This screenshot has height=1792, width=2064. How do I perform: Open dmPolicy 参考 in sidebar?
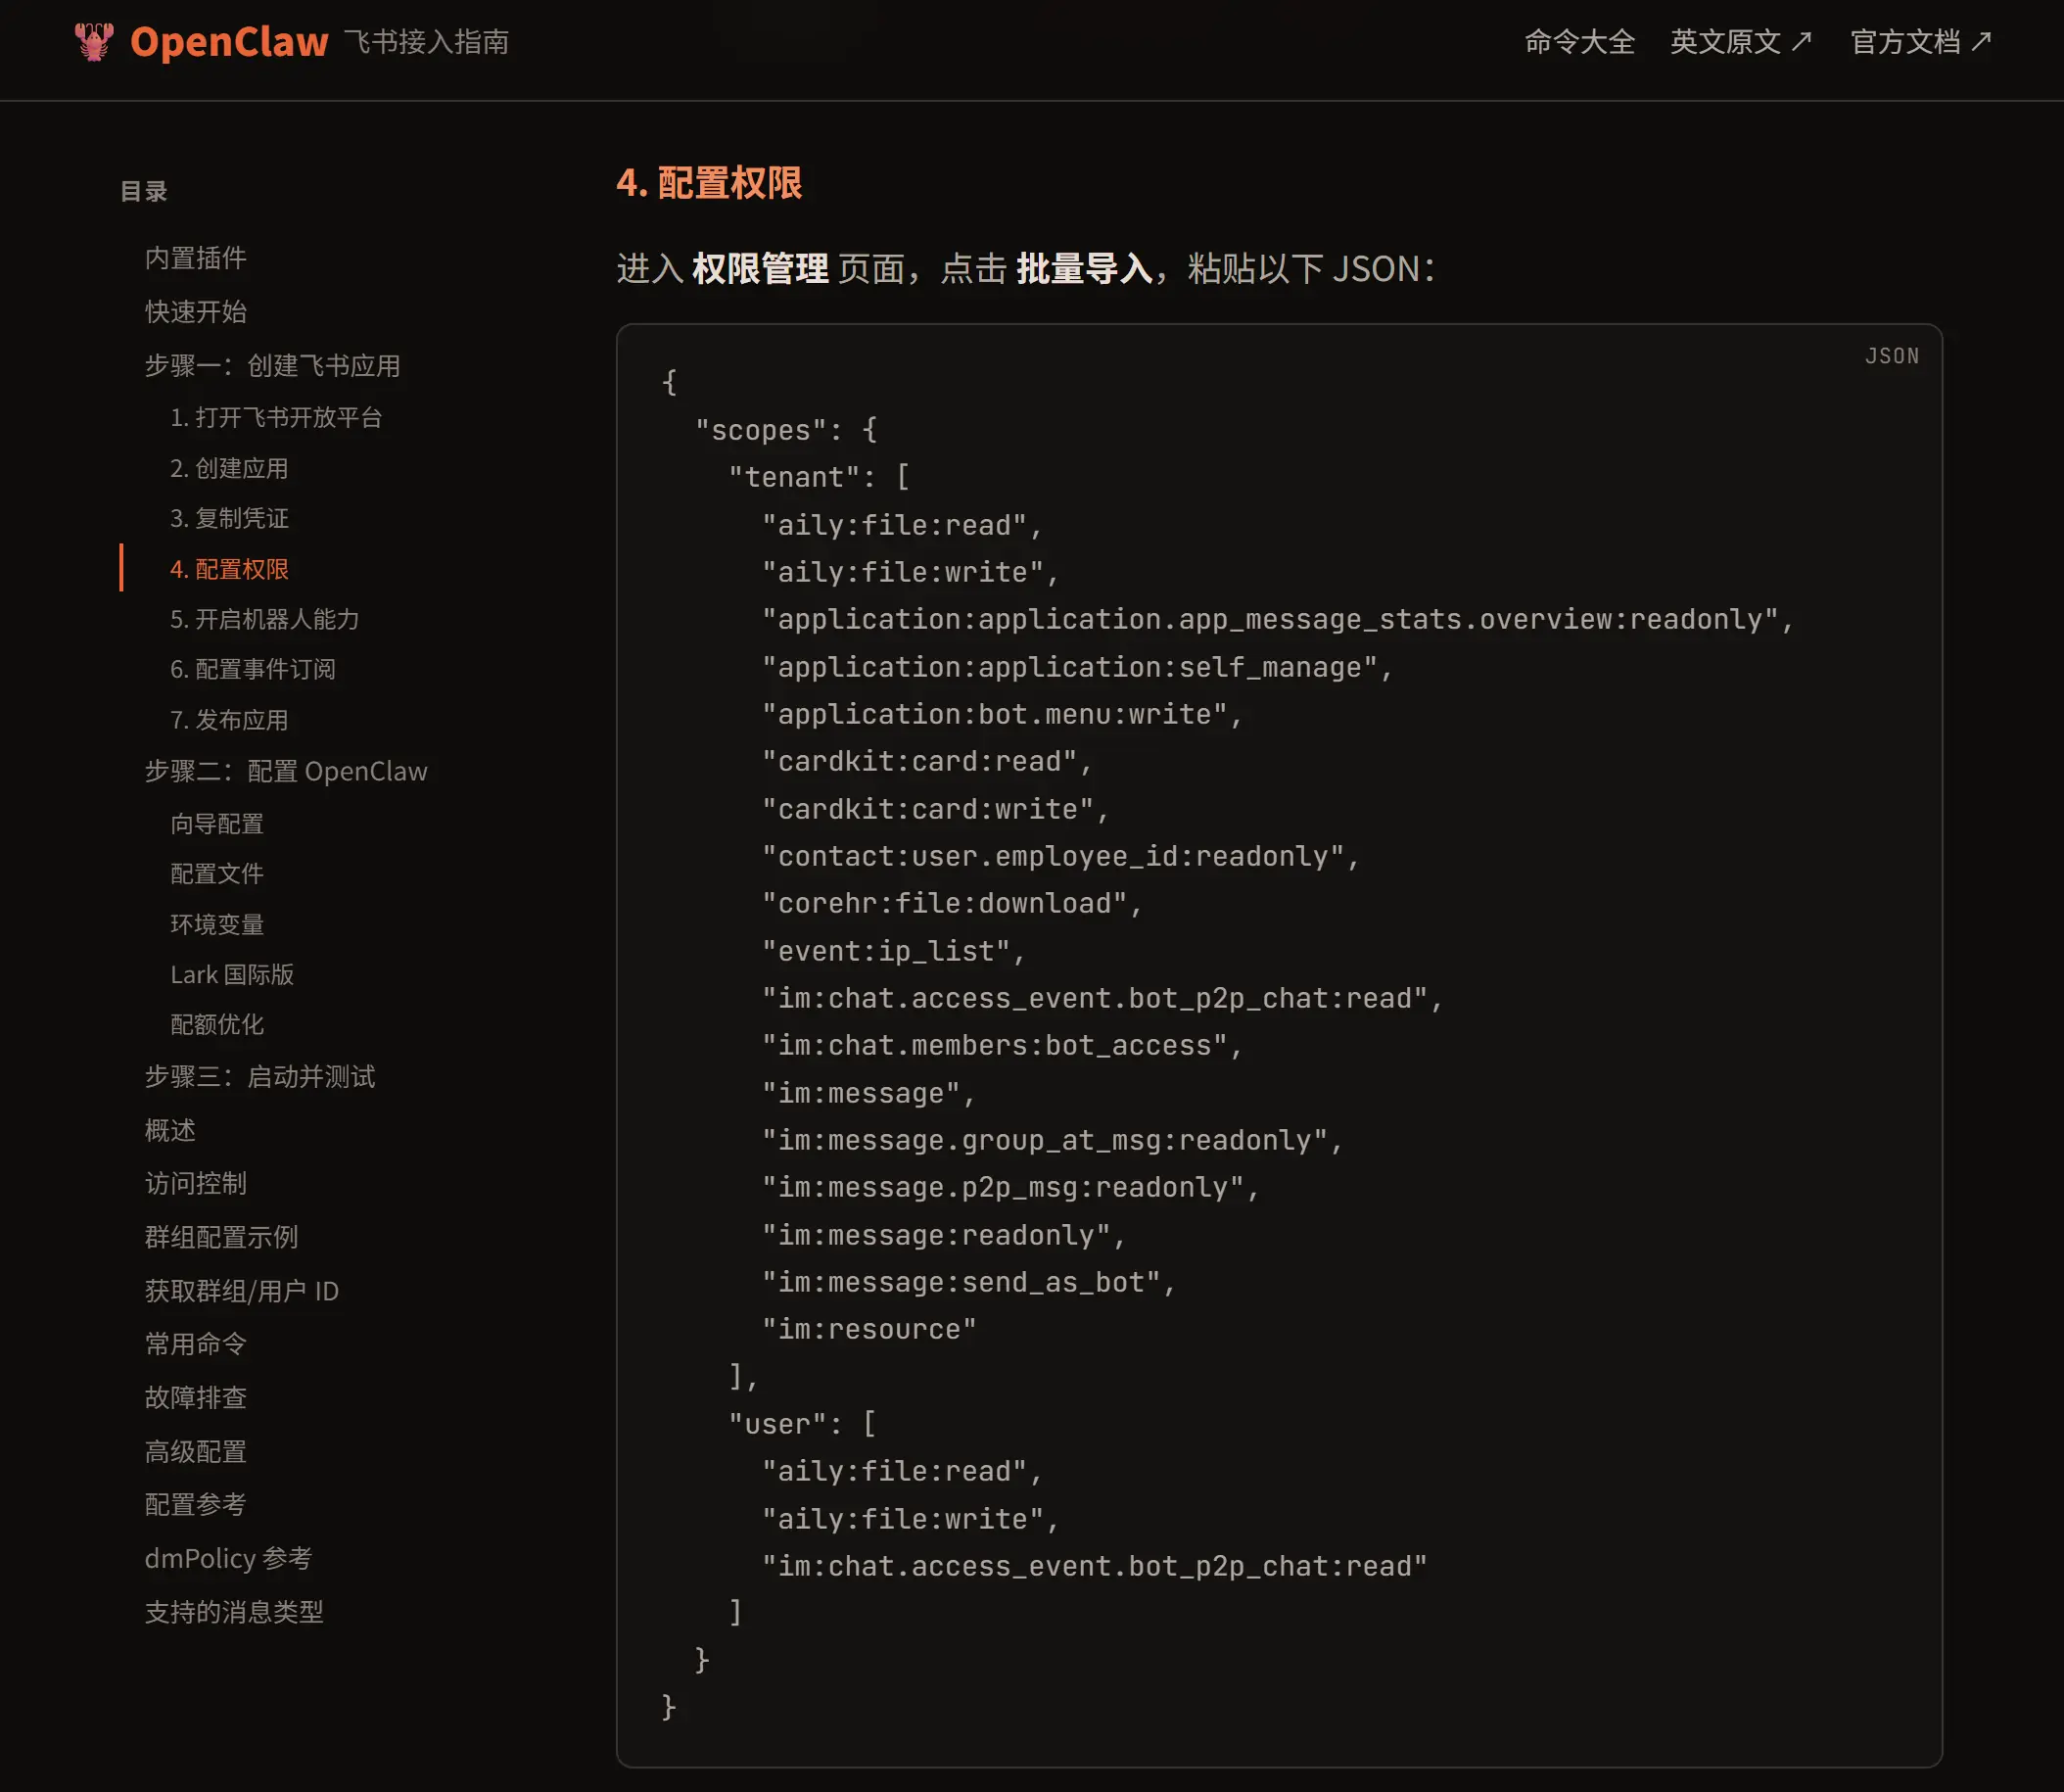pyautogui.click(x=228, y=1558)
